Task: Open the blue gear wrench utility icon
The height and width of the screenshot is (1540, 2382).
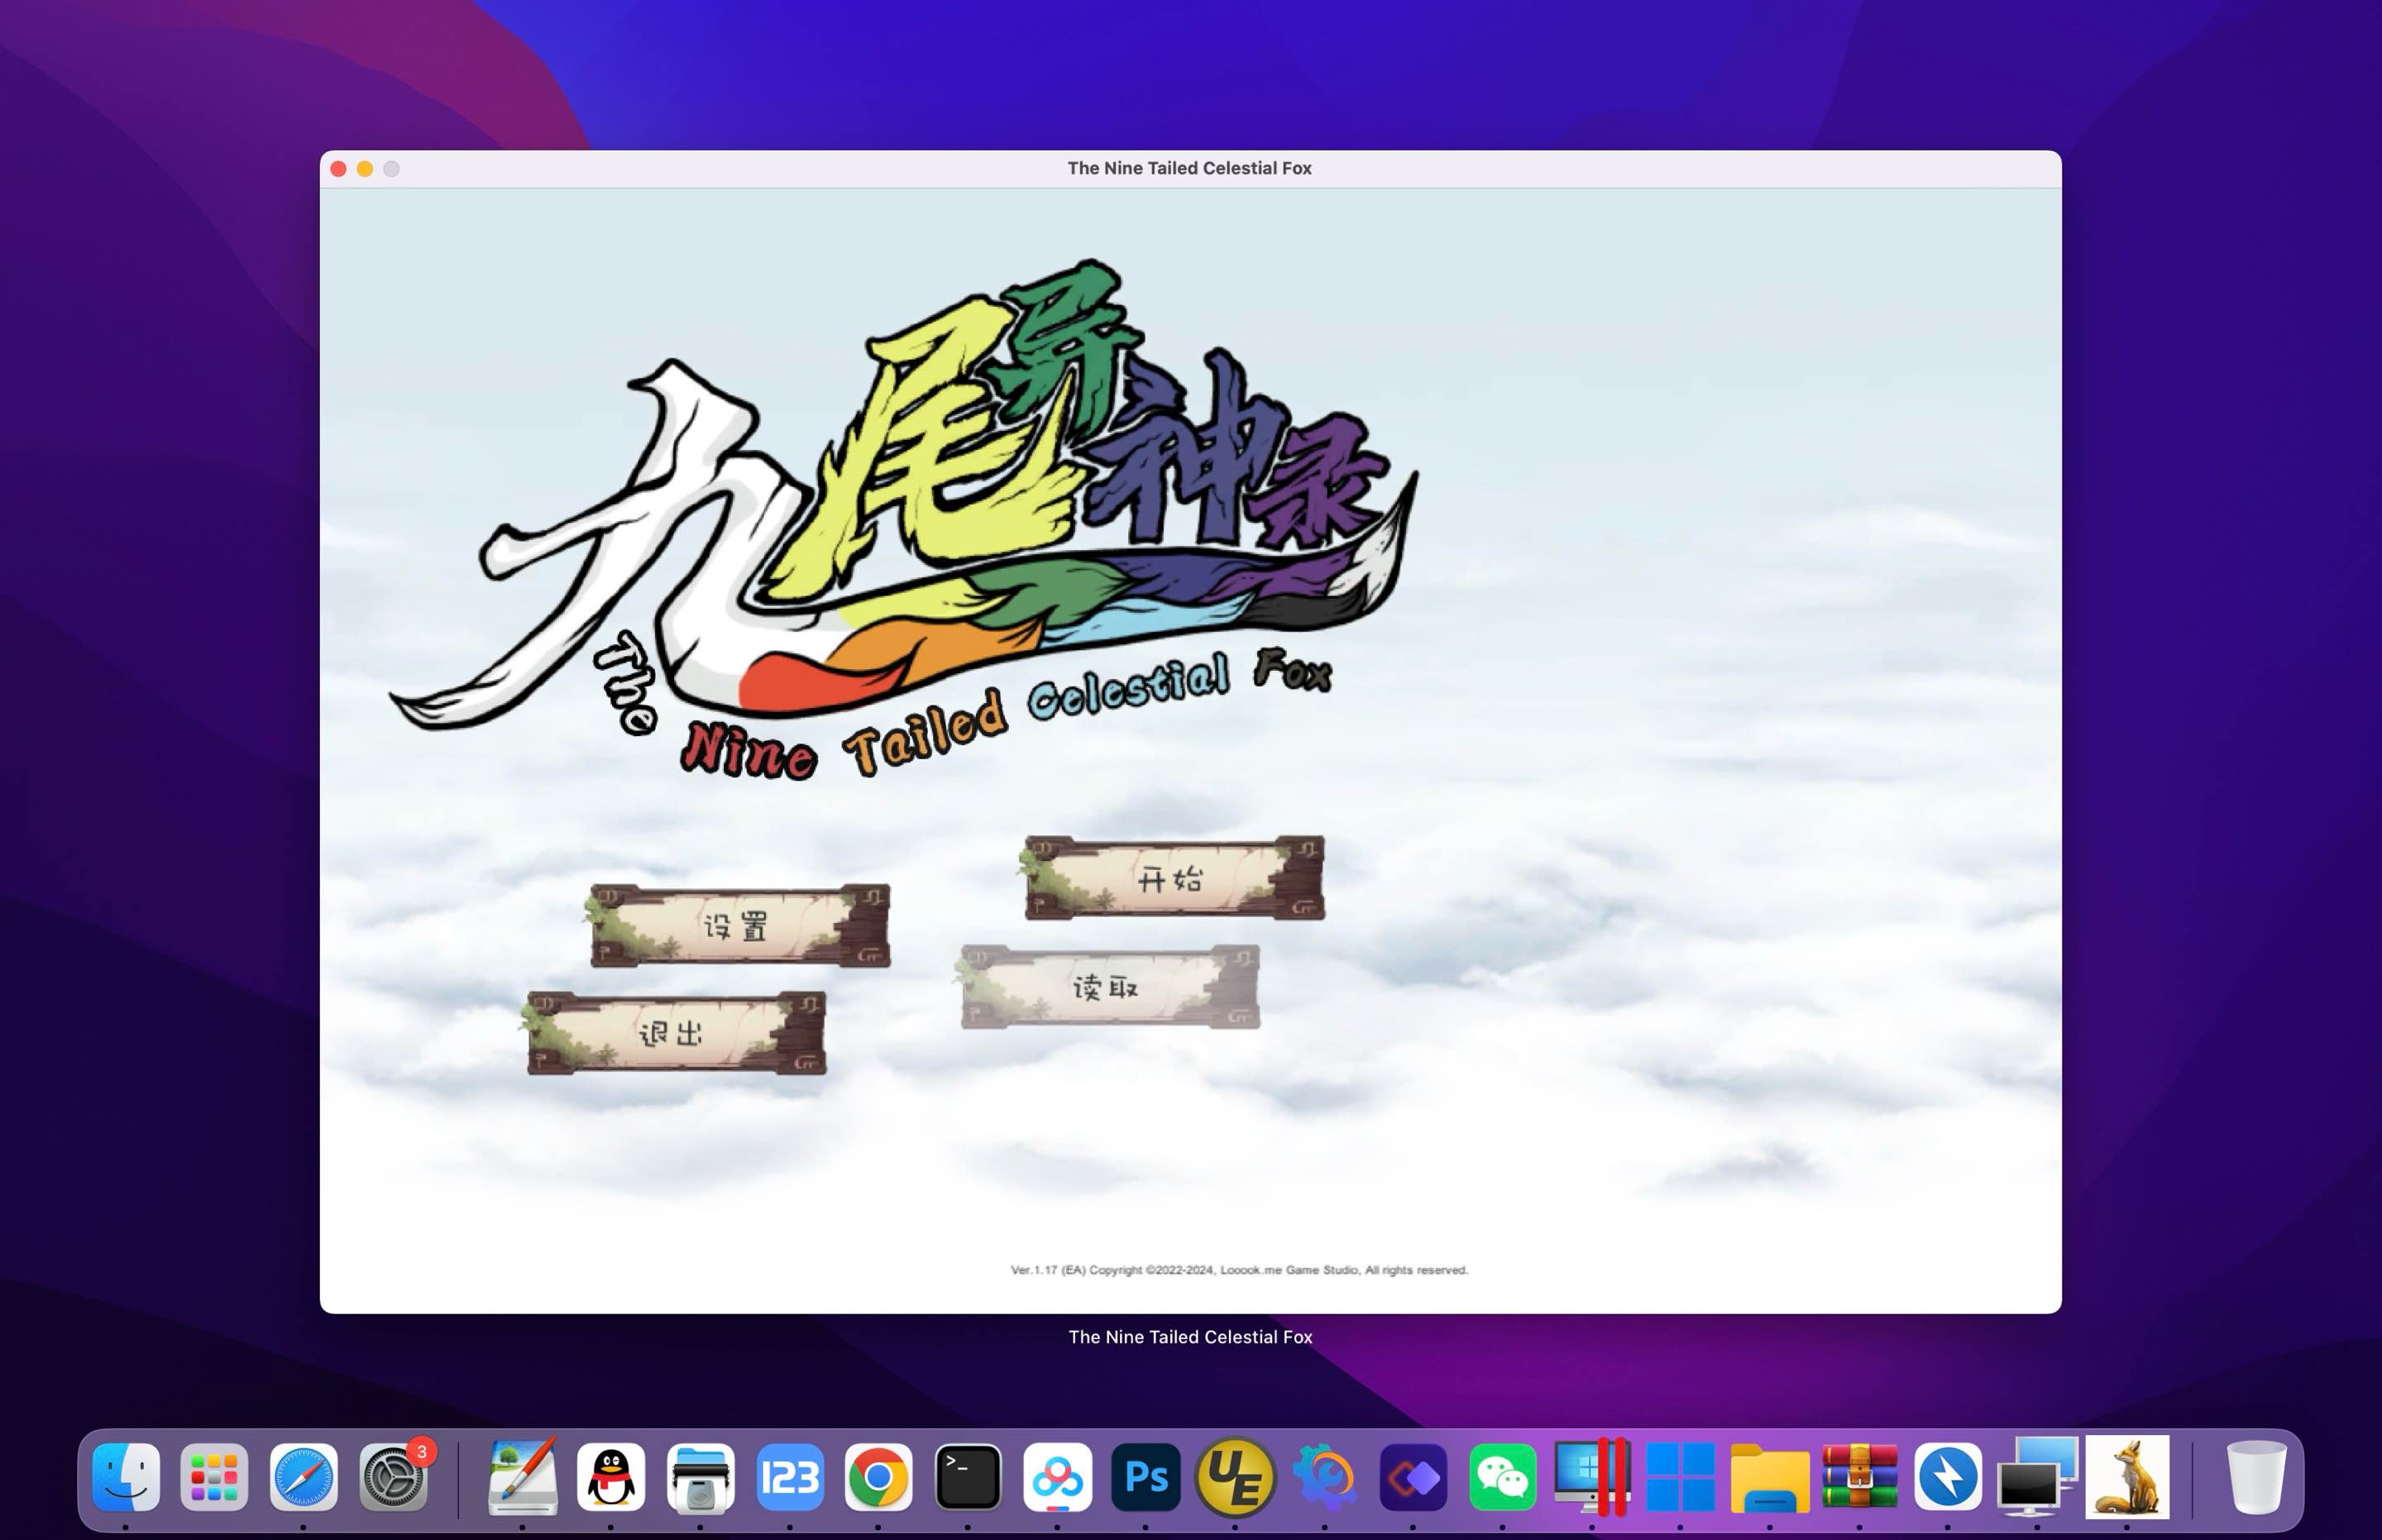Action: (x=1324, y=1477)
